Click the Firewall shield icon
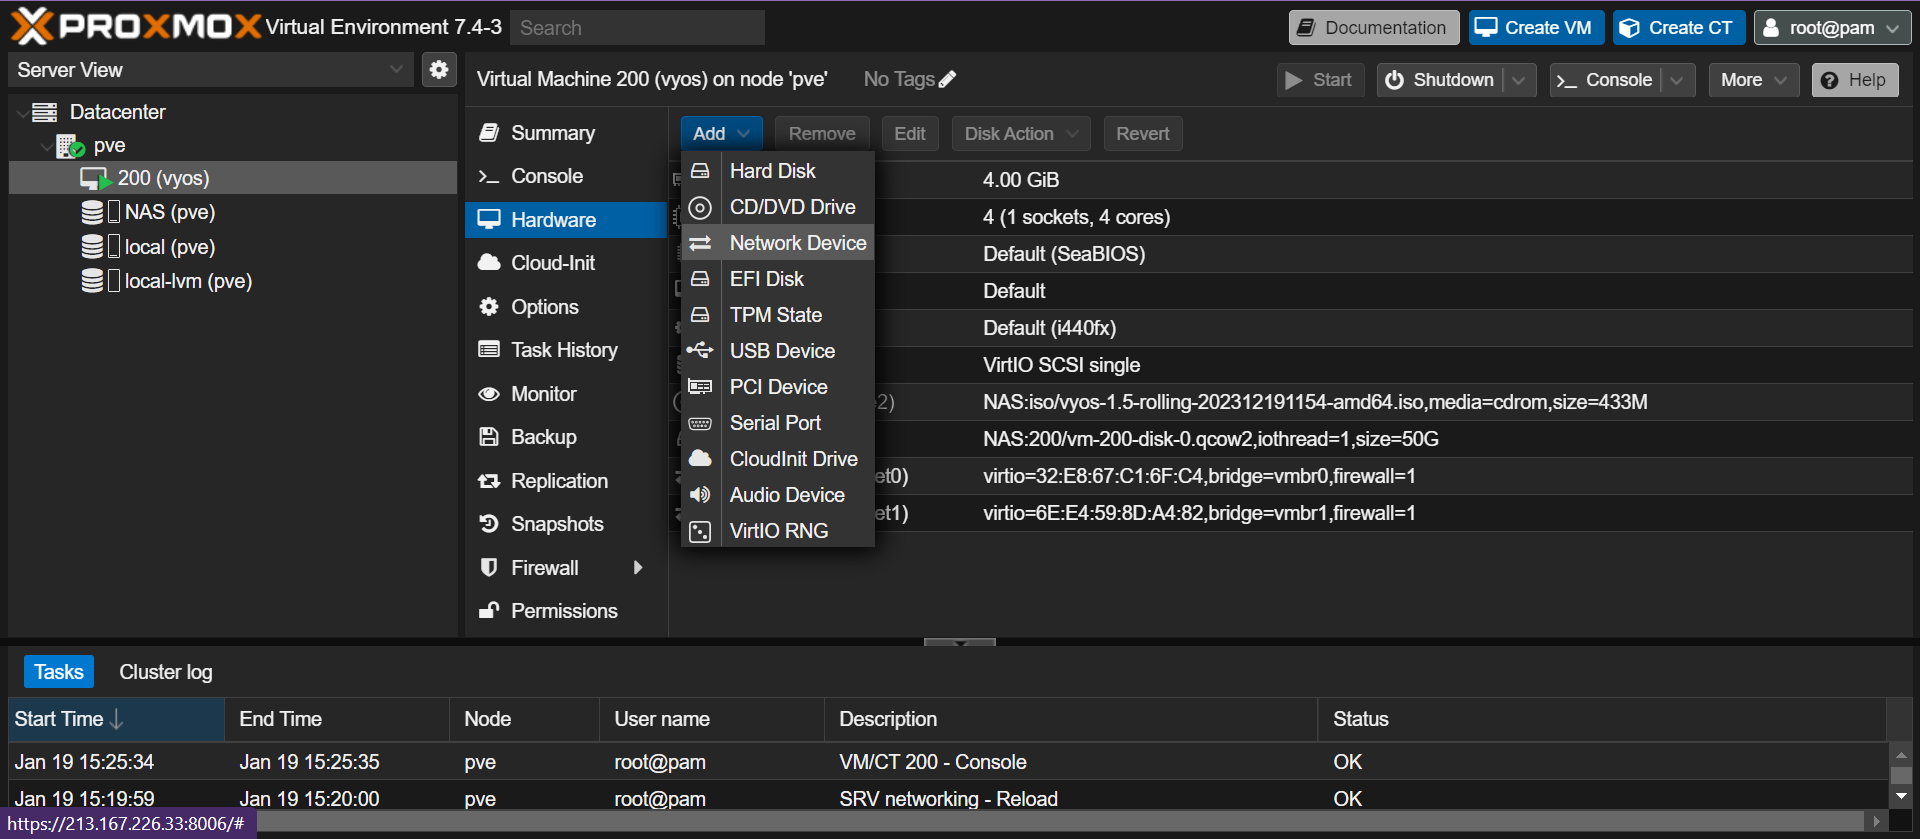 tap(489, 567)
